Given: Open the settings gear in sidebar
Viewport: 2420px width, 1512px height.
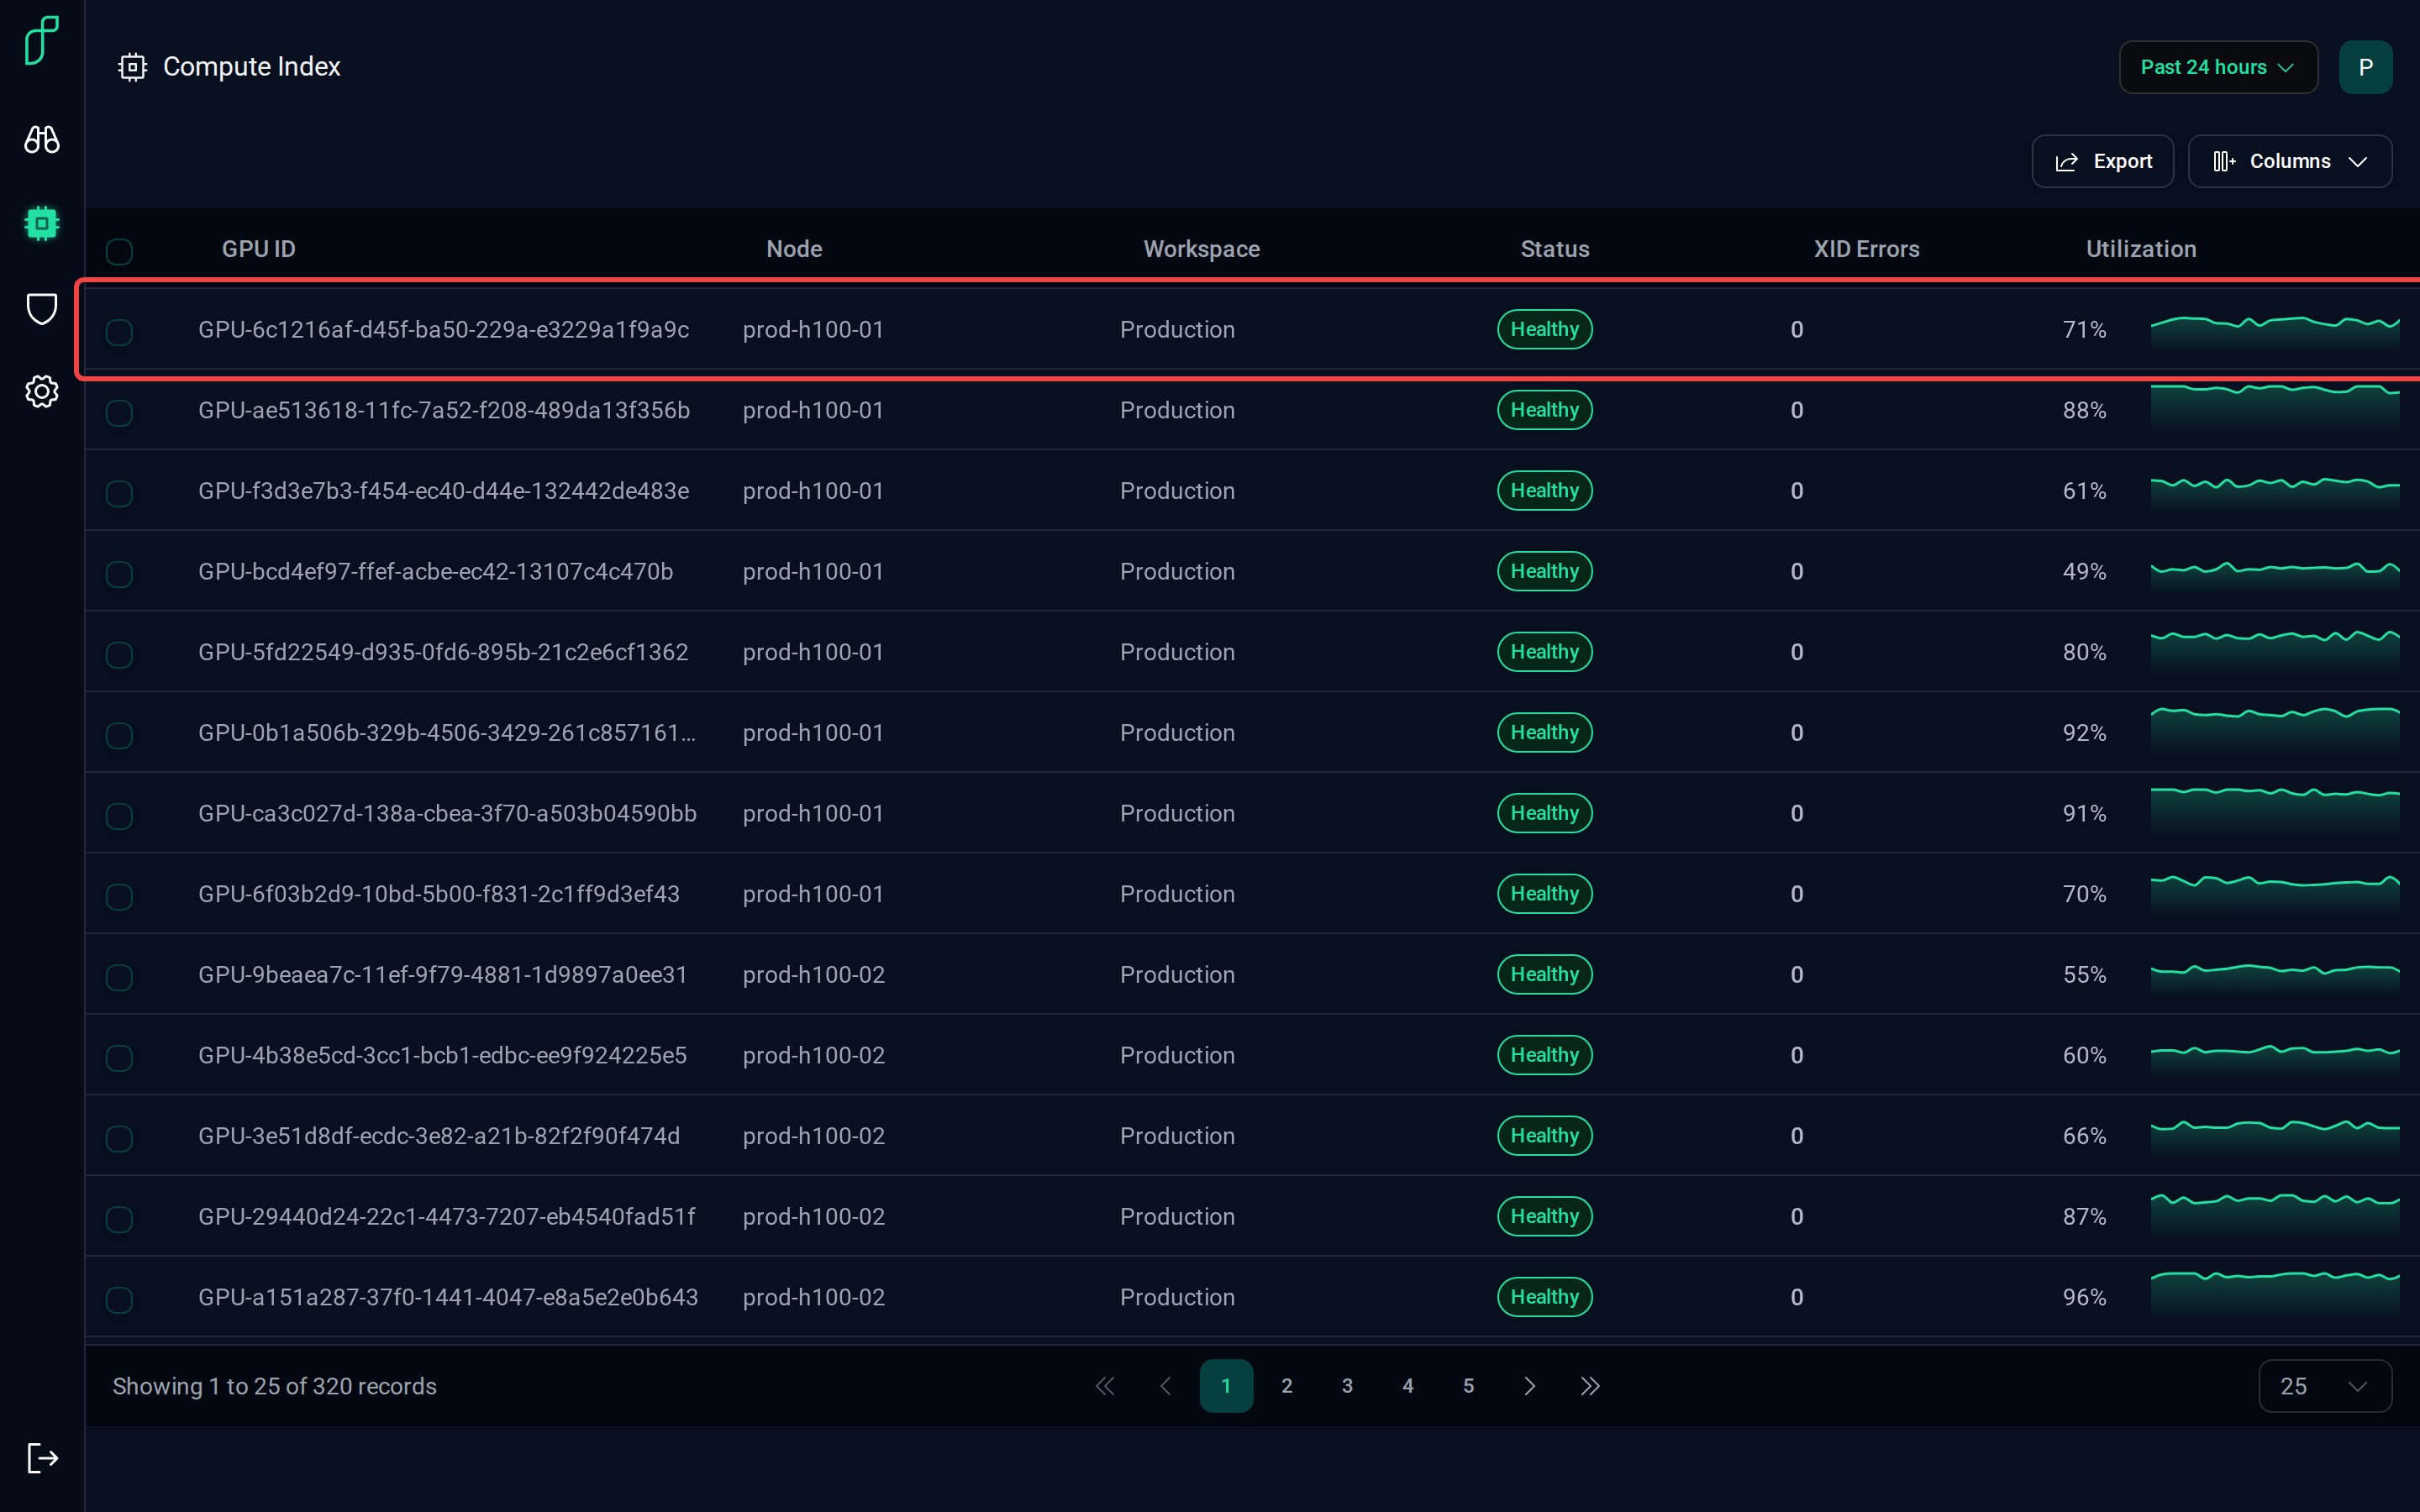Looking at the screenshot, I should click(42, 391).
